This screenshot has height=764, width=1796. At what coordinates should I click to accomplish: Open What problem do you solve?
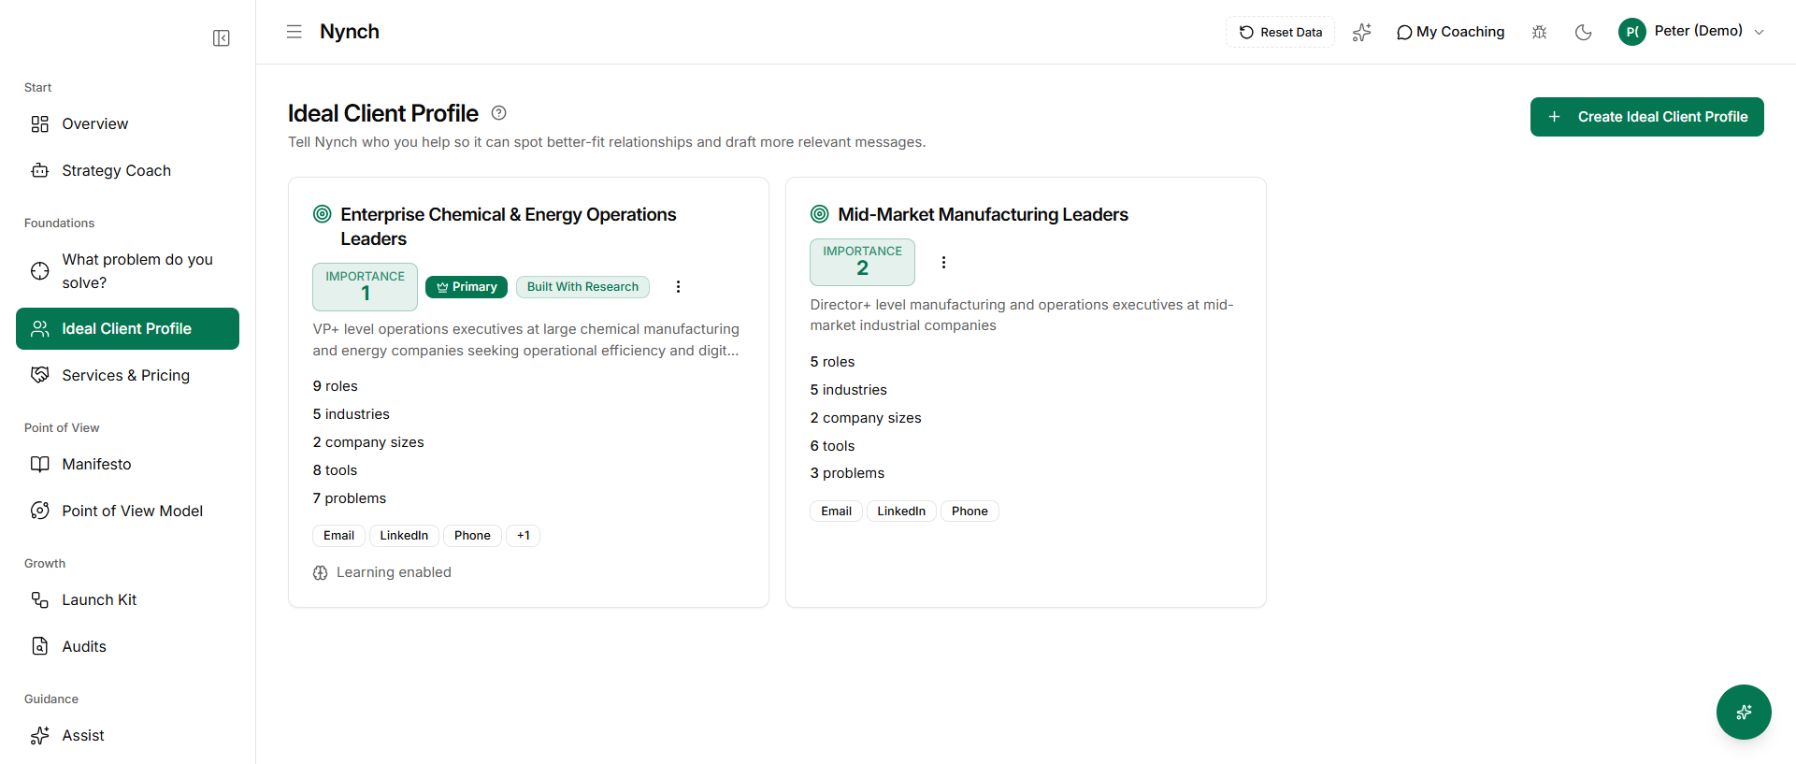click(x=127, y=271)
